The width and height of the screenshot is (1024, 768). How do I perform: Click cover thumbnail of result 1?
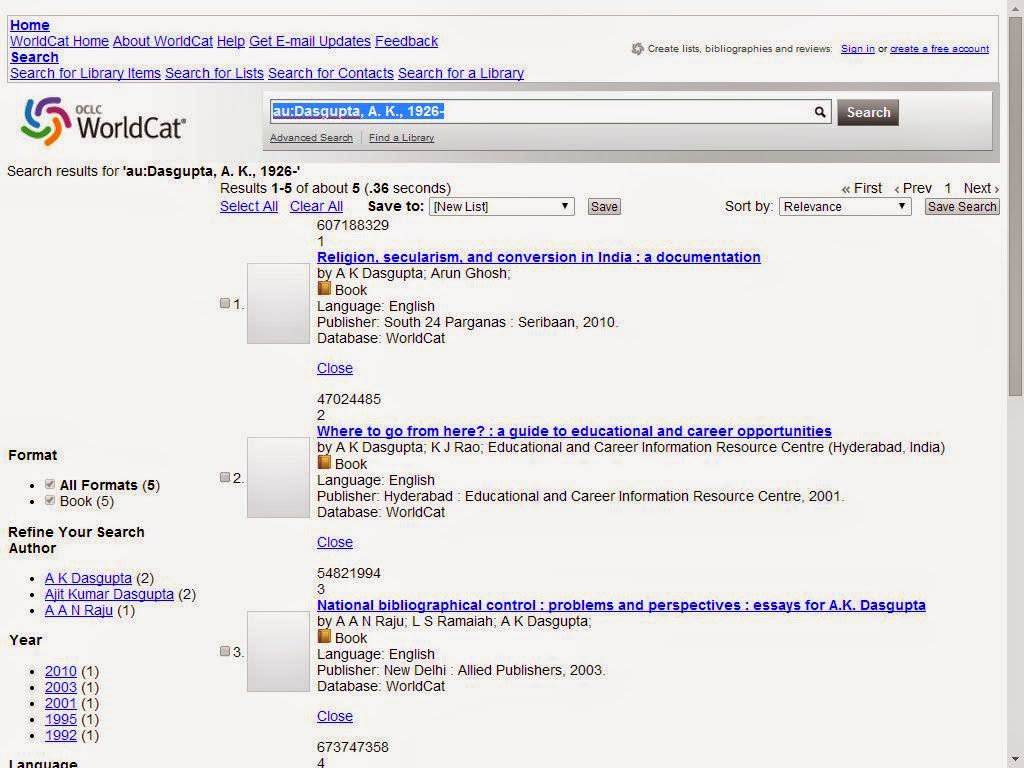[x=278, y=303]
